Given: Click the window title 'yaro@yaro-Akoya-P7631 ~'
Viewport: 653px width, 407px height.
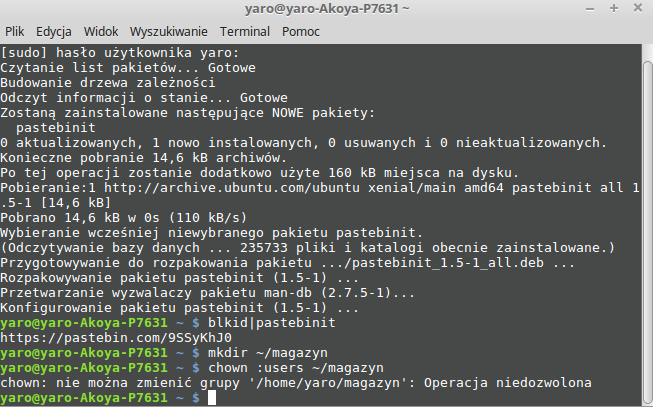Looking at the screenshot, I should click(327, 9).
